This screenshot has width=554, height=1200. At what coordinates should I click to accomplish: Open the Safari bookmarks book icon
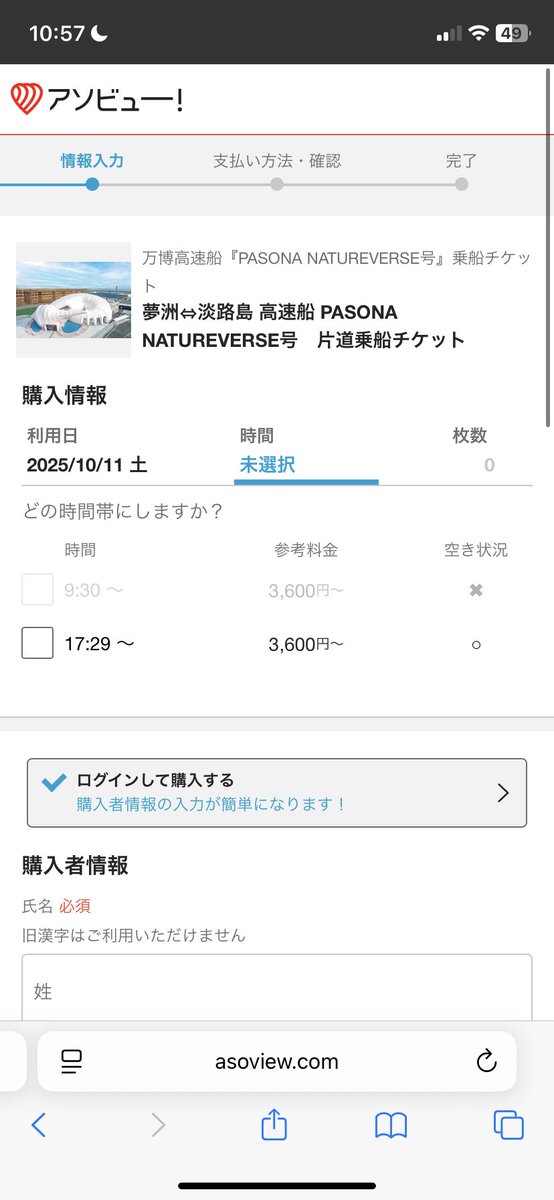(x=391, y=1125)
